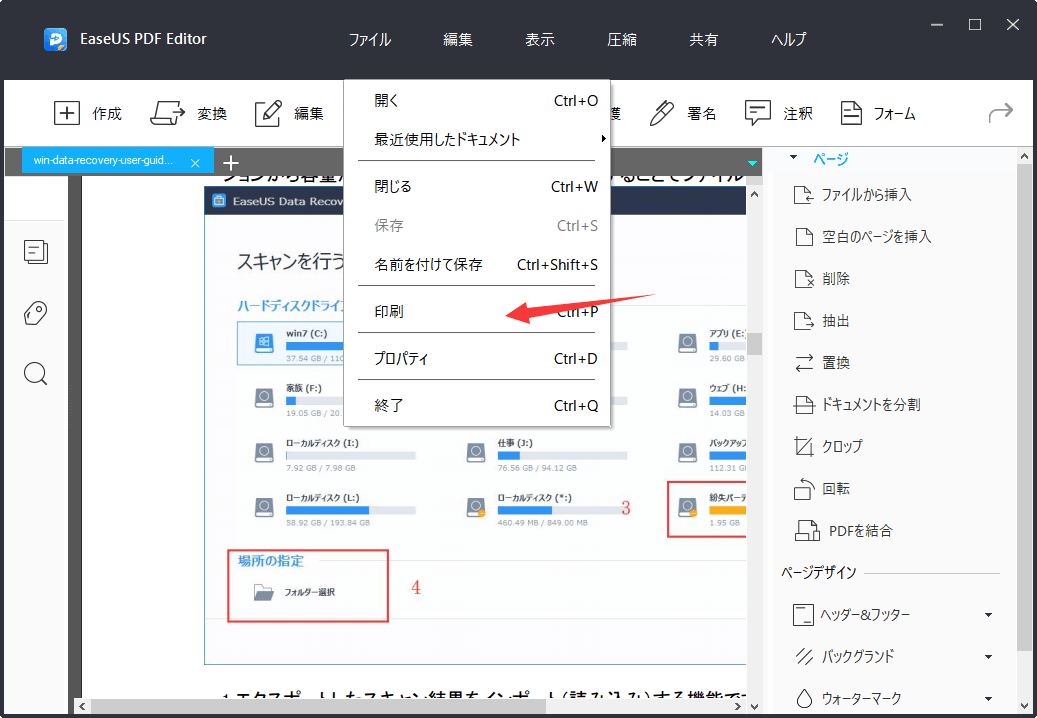Collapse the ページ section
This screenshot has width=1037, height=718.
(x=794, y=158)
